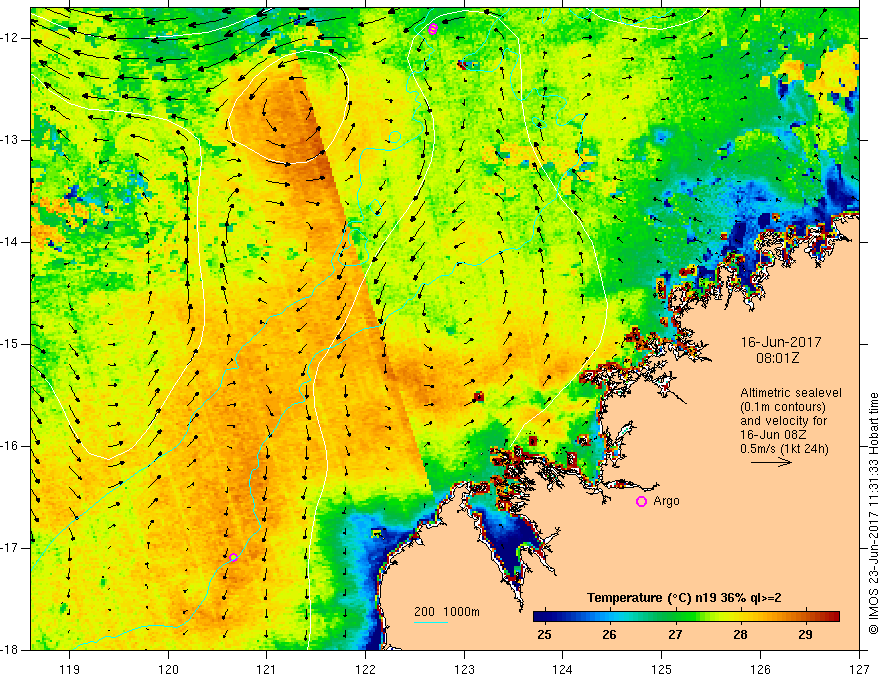Image resolution: width=880 pixels, height=680 pixels.
Task: Click the longitude axis label '126'
Action: (760, 669)
